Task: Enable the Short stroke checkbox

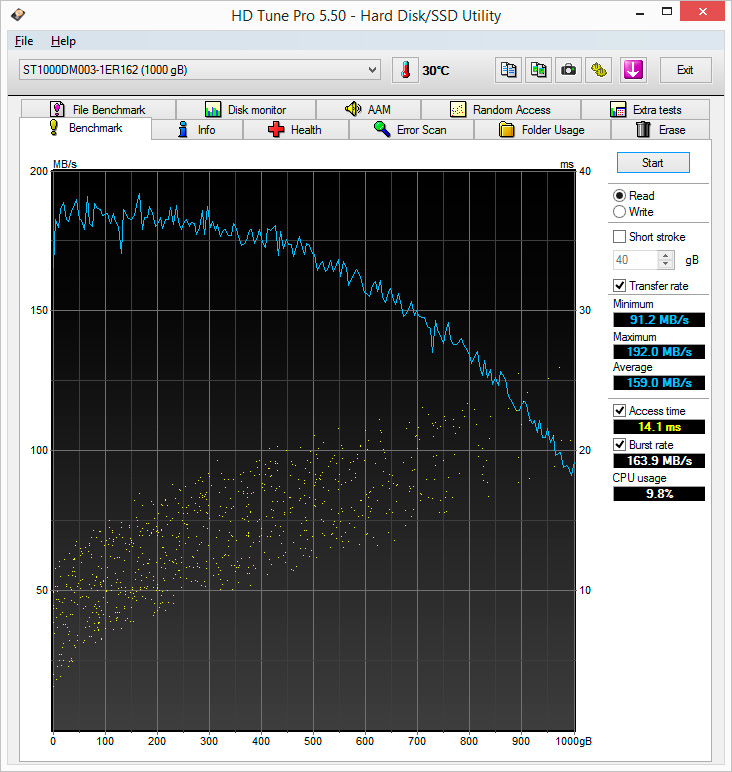Action: pos(620,237)
